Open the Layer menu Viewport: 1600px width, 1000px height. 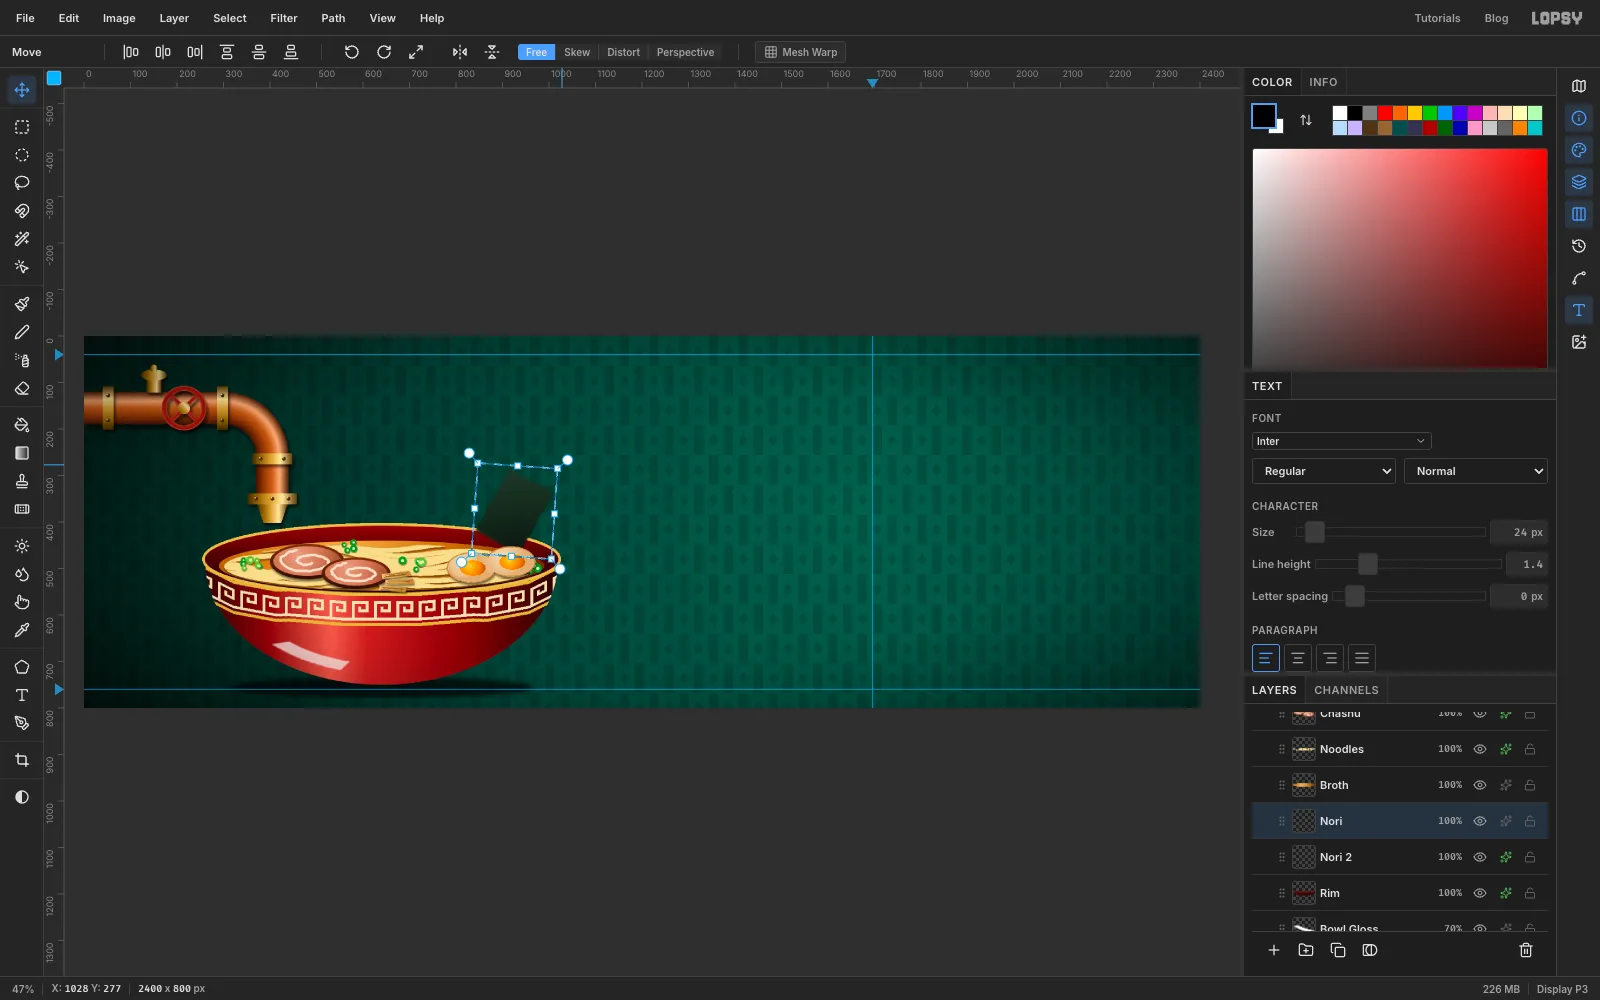tap(174, 18)
